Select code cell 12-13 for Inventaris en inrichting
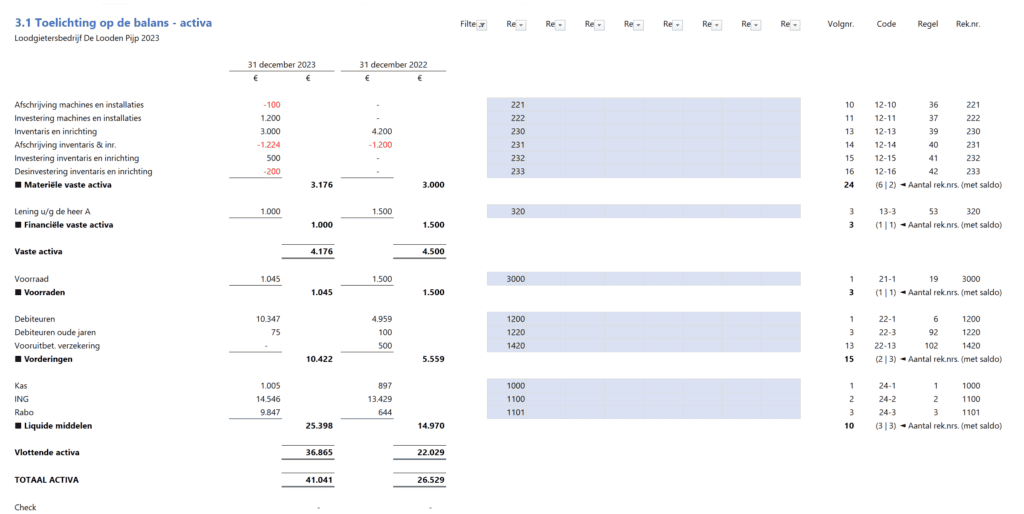This screenshot has height=514, width=1024. click(885, 131)
